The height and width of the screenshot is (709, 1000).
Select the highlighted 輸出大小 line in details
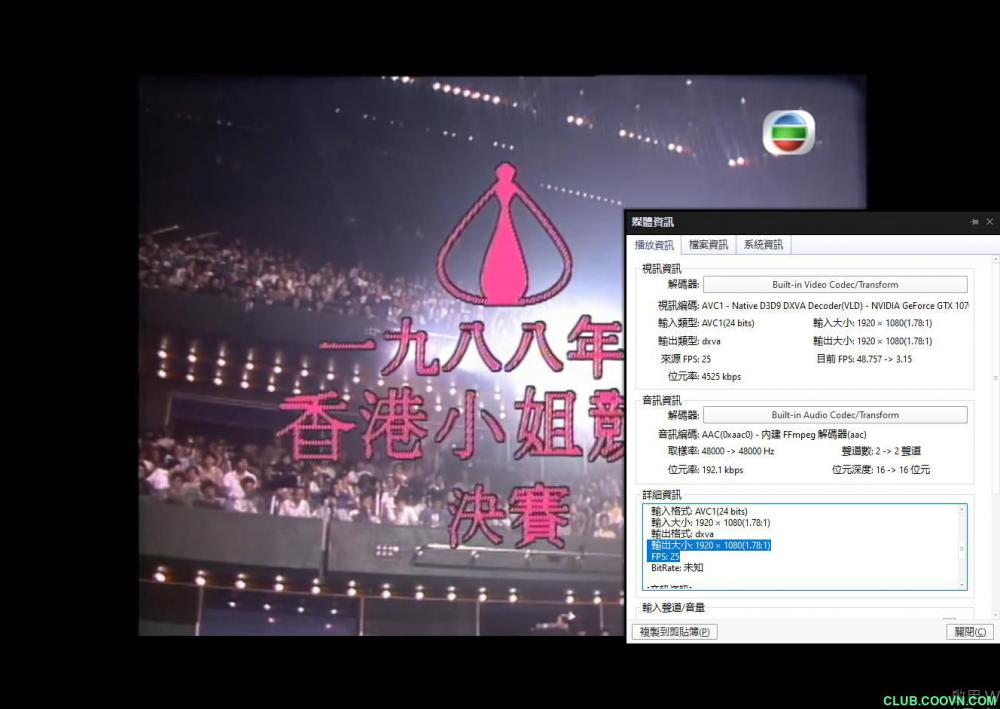tap(710, 545)
